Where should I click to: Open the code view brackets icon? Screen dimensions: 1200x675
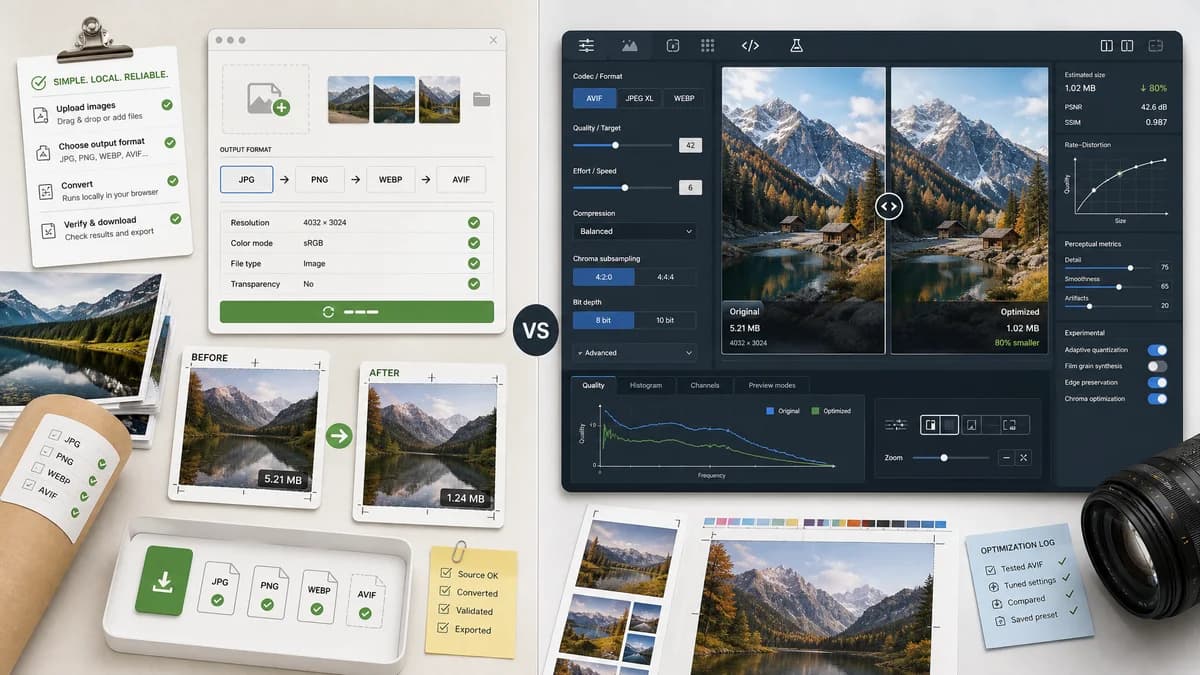coord(750,45)
